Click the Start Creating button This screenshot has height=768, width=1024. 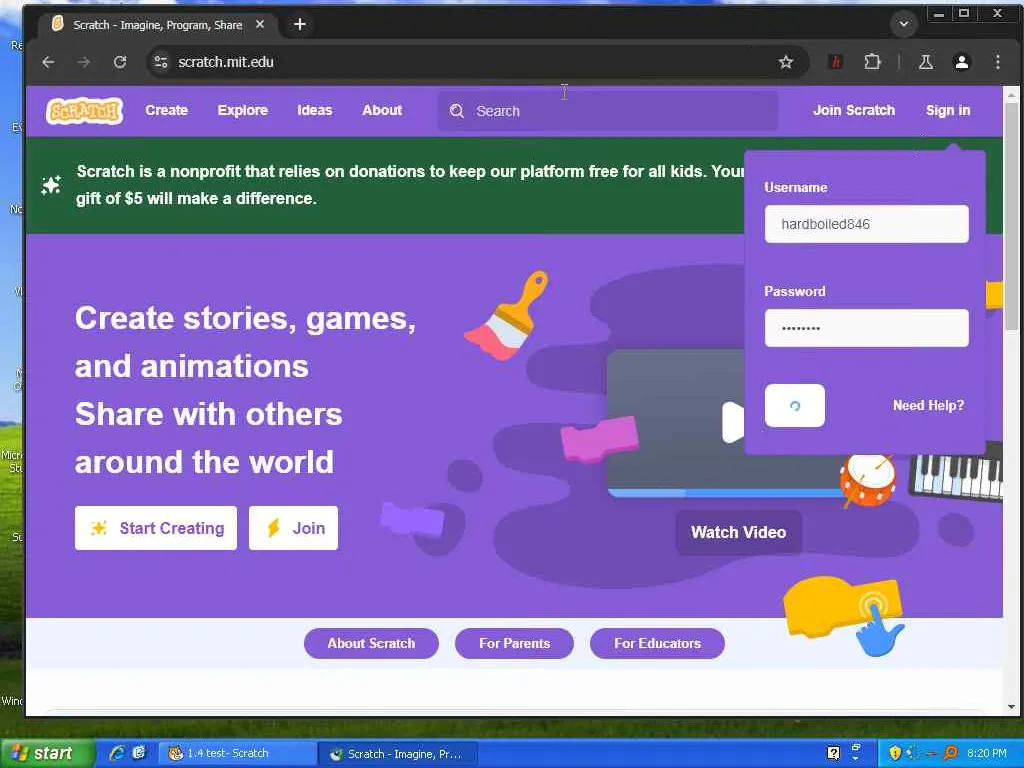pyautogui.click(x=156, y=528)
